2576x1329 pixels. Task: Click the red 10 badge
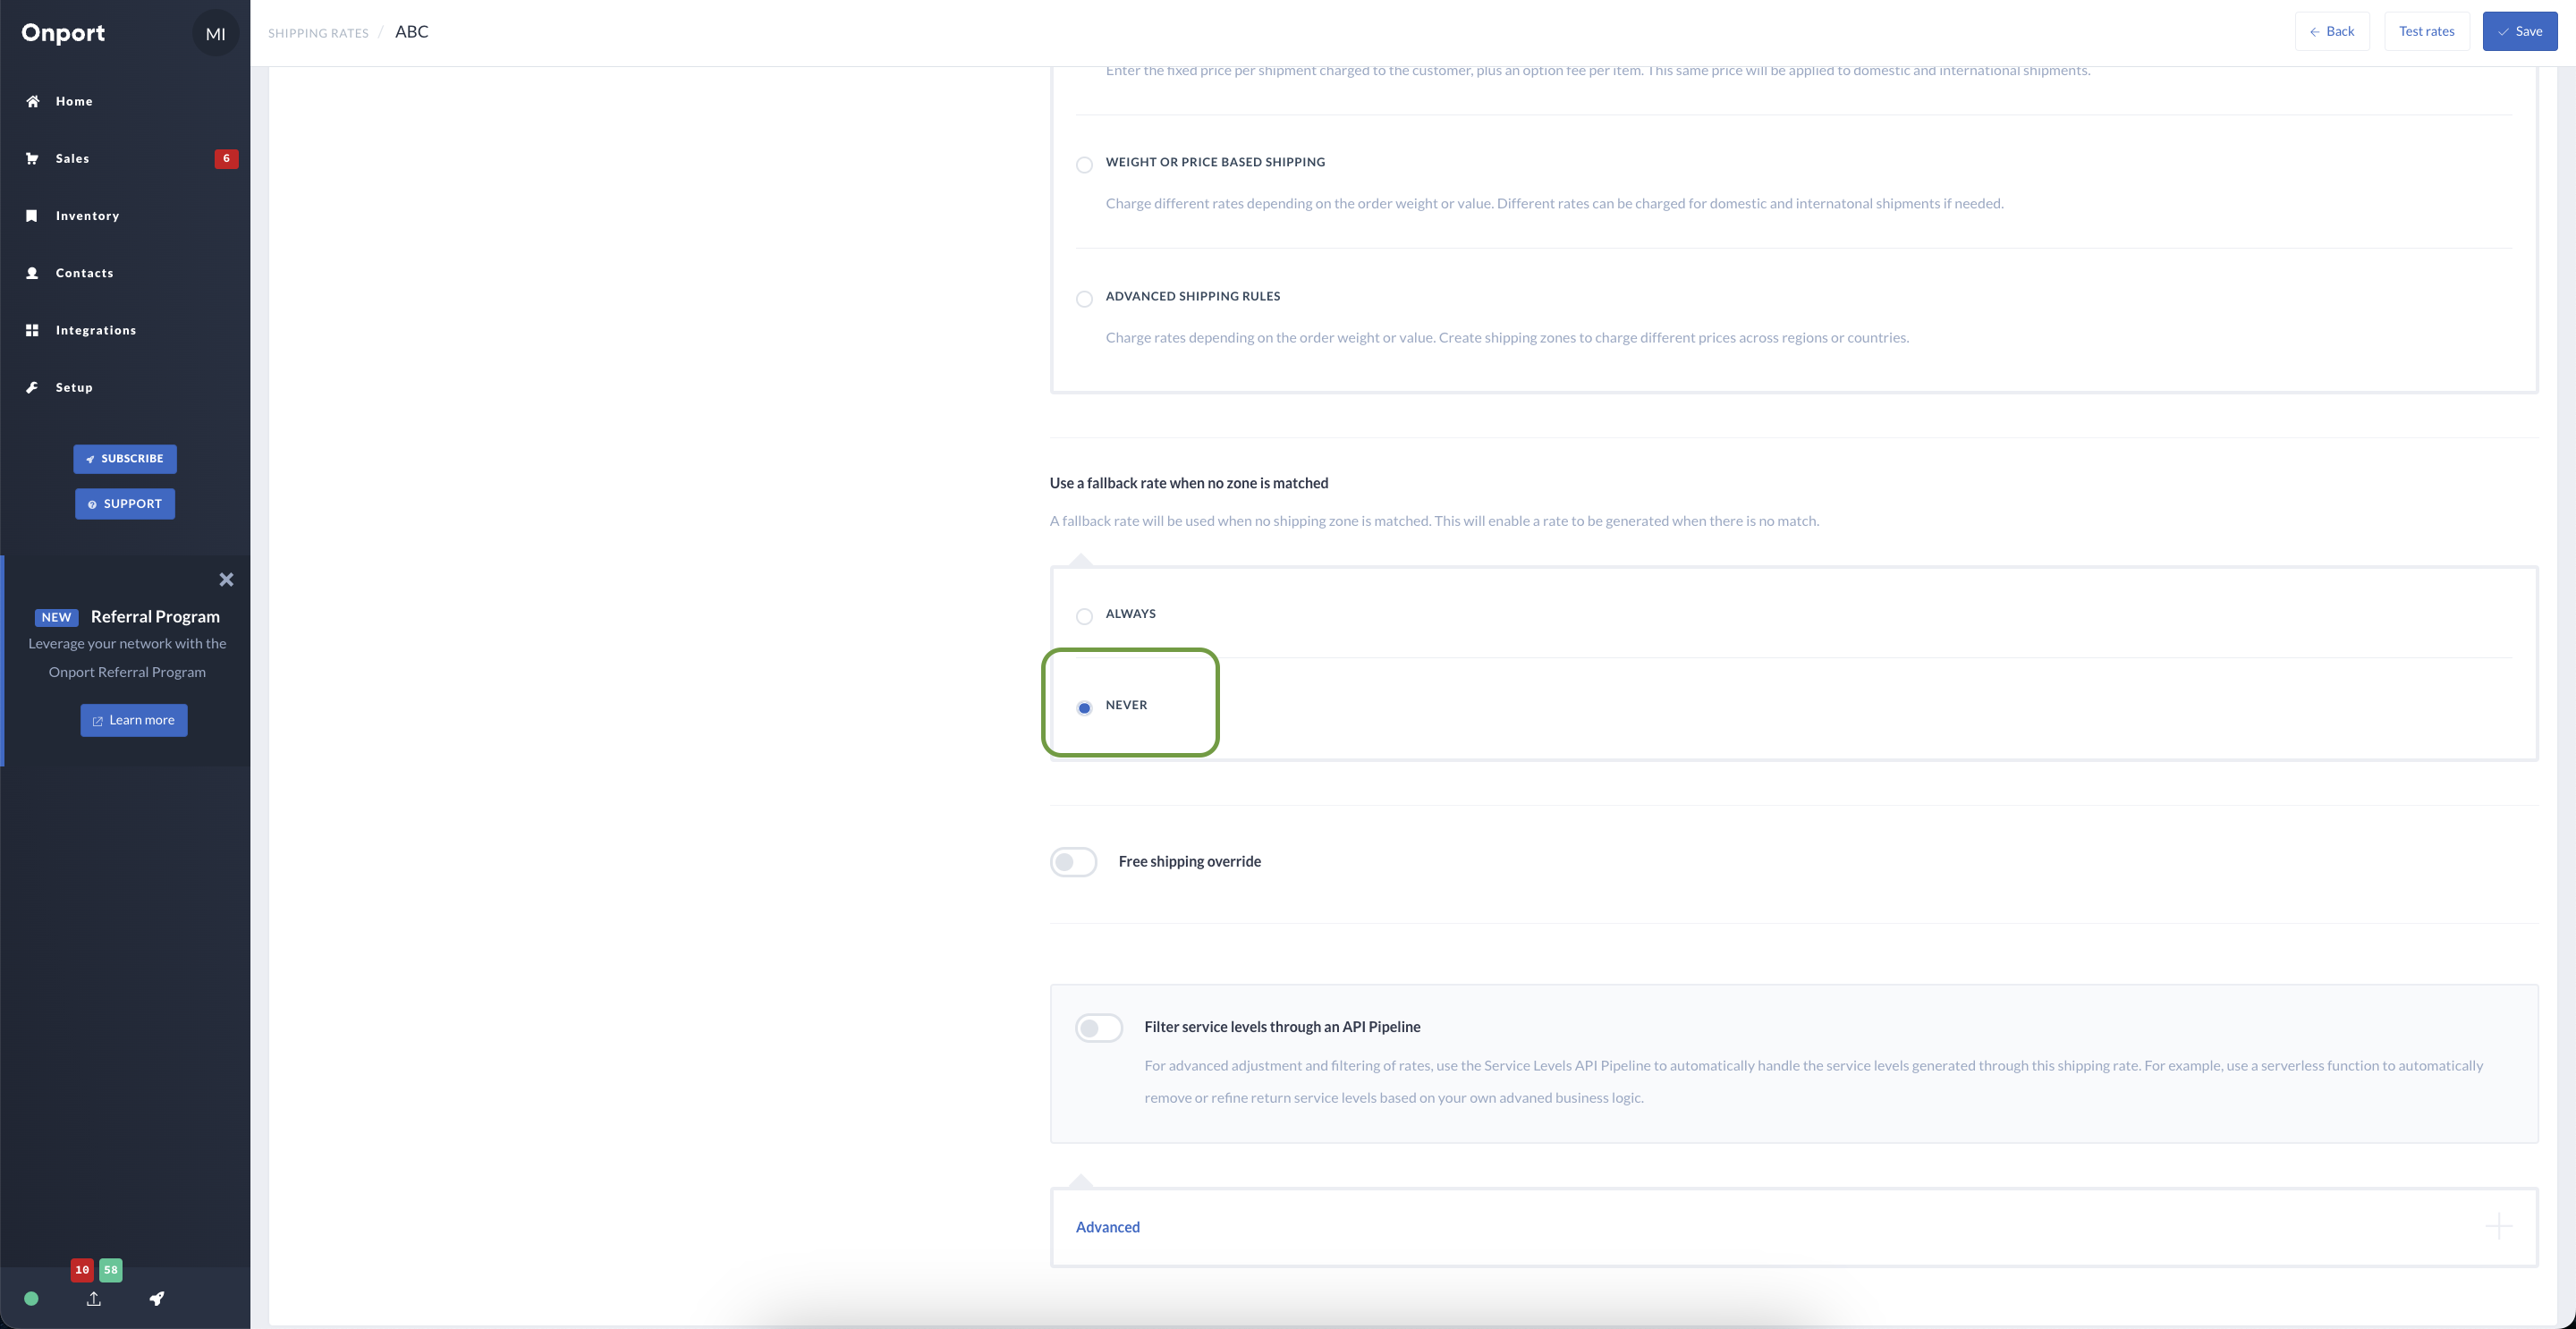(82, 1270)
